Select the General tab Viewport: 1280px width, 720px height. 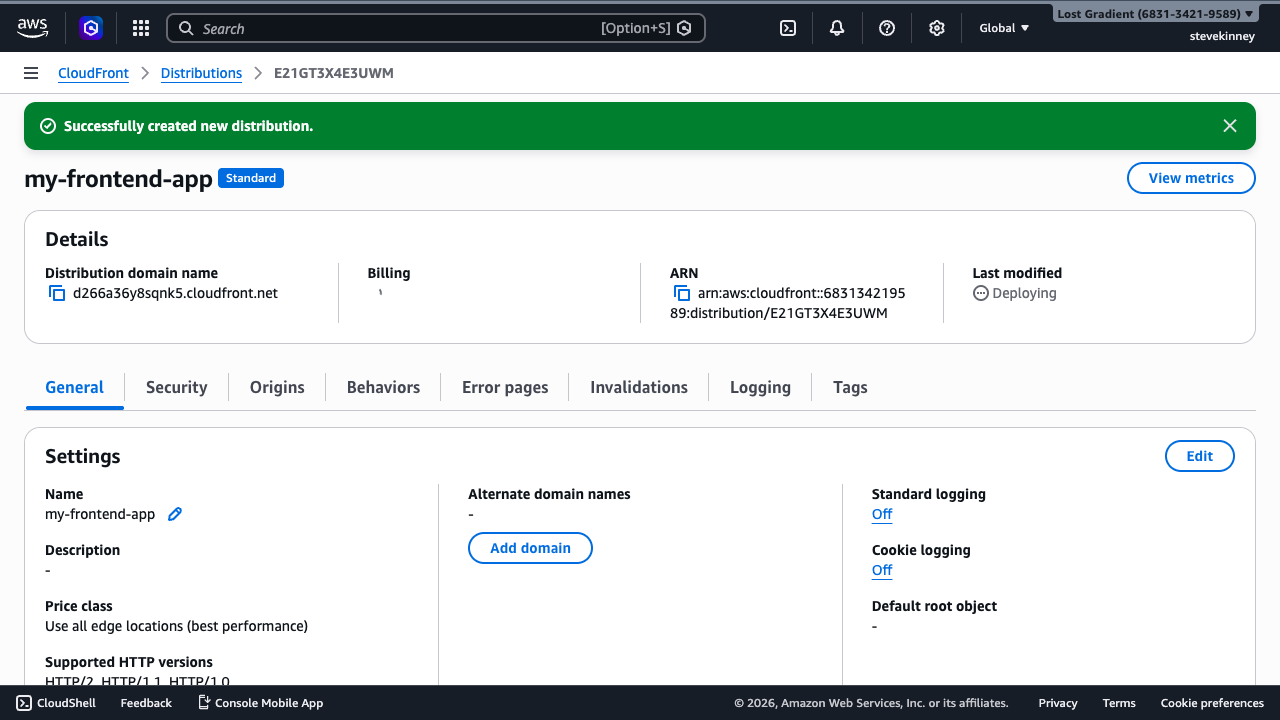coord(75,387)
